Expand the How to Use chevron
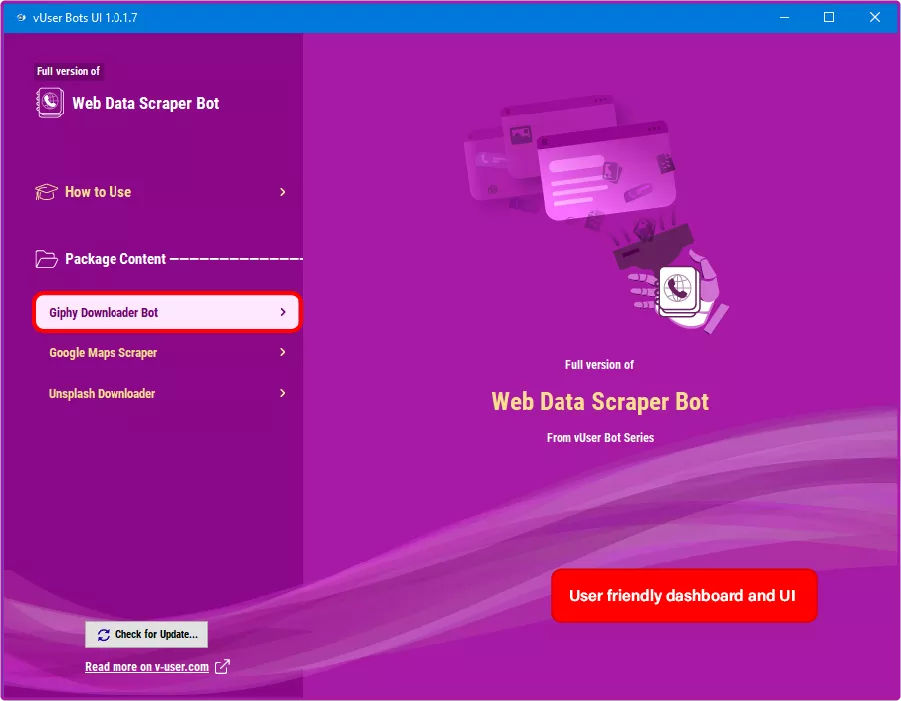This screenshot has height=701, width=901. [x=283, y=192]
